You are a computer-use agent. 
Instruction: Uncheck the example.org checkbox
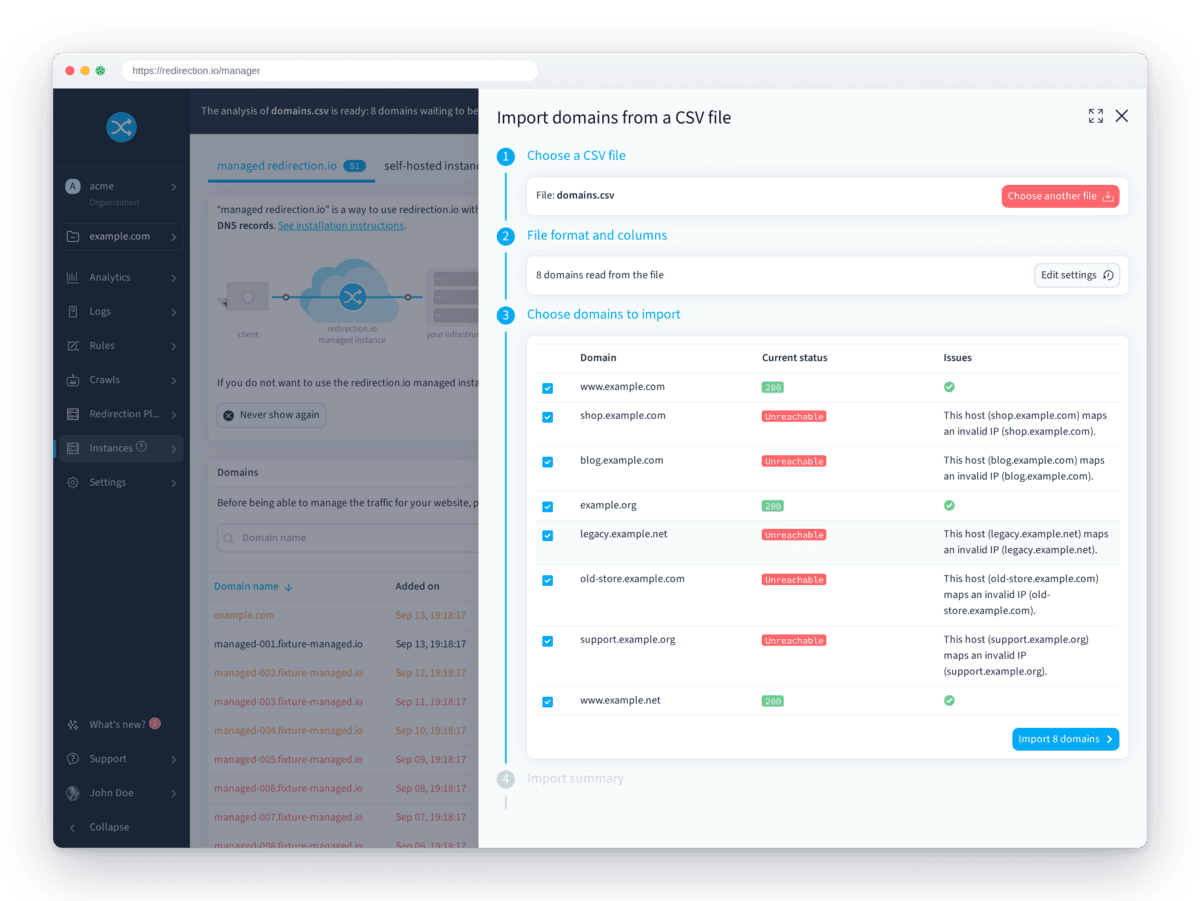coord(547,507)
